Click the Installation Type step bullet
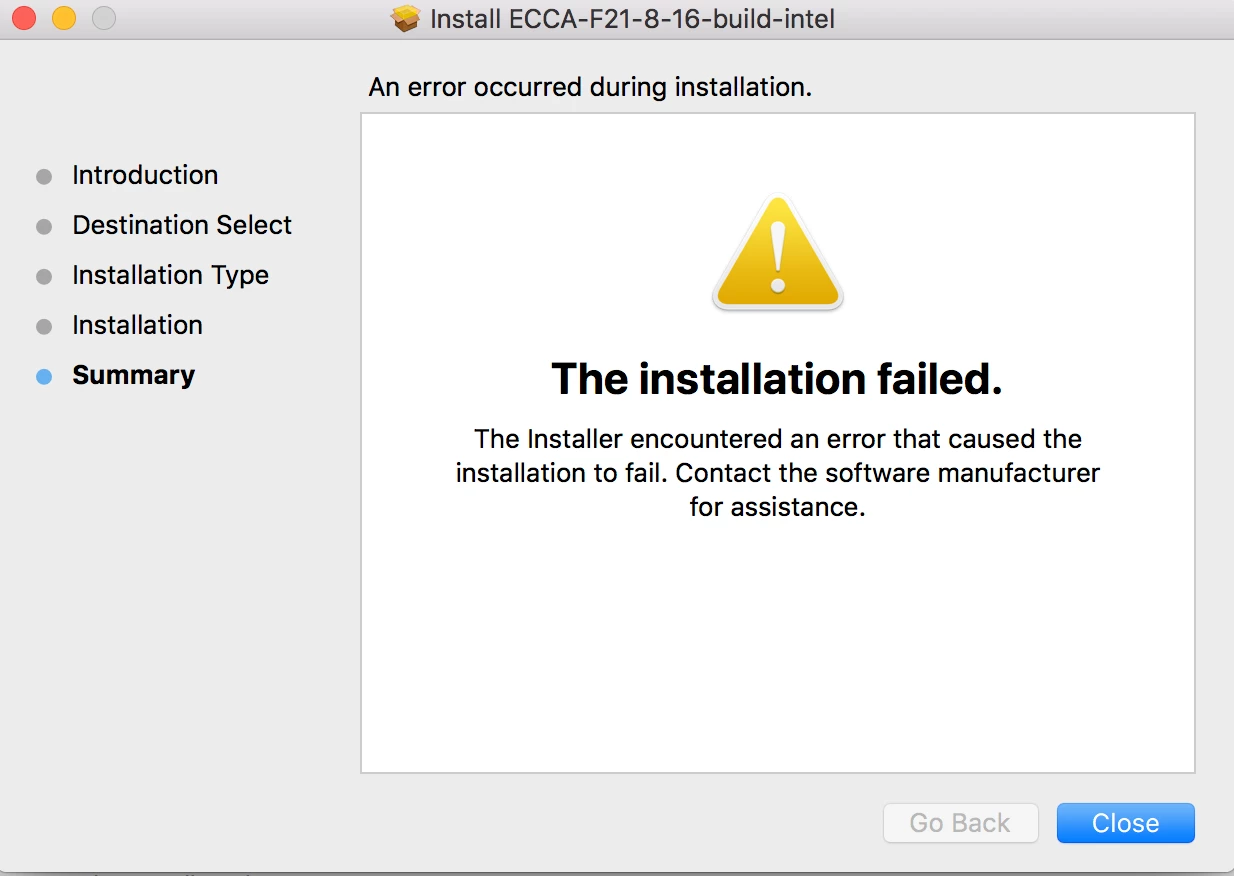Image resolution: width=1234 pixels, height=876 pixels. click(44, 276)
